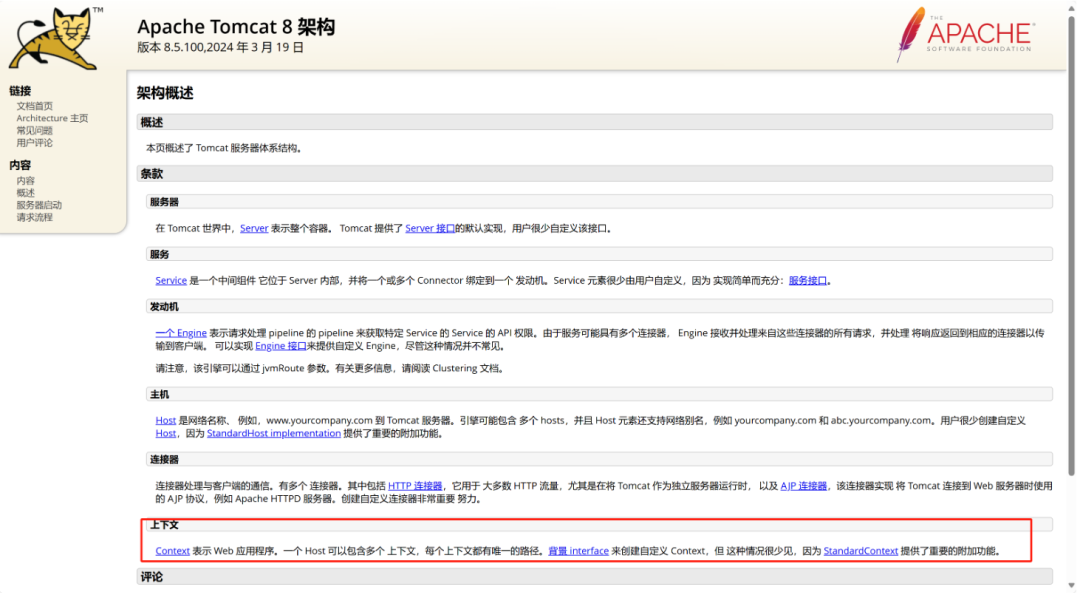Click the scrollbar down arrow
Image resolution: width=1080 pixels, height=595 pixels.
point(1071,587)
